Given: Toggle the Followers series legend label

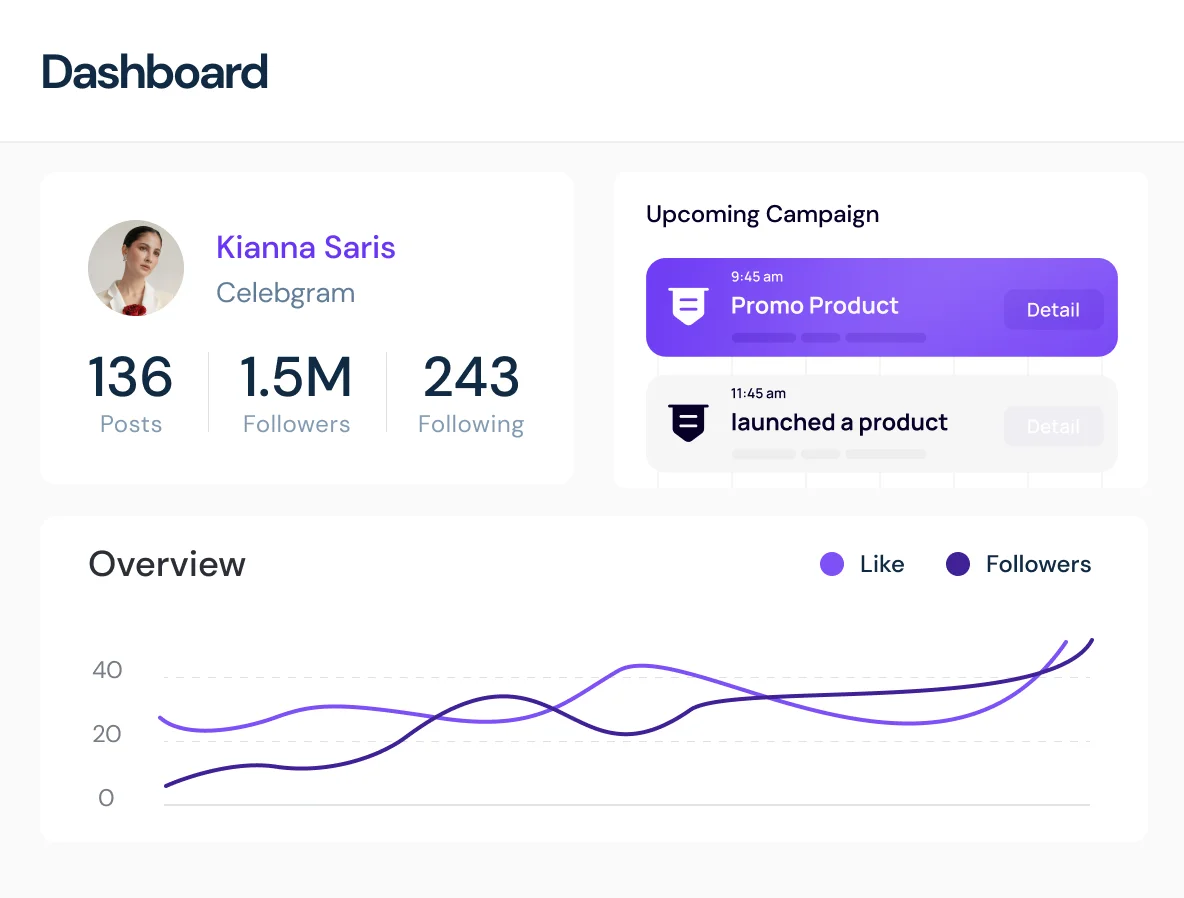Looking at the screenshot, I should coord(1038,564).
